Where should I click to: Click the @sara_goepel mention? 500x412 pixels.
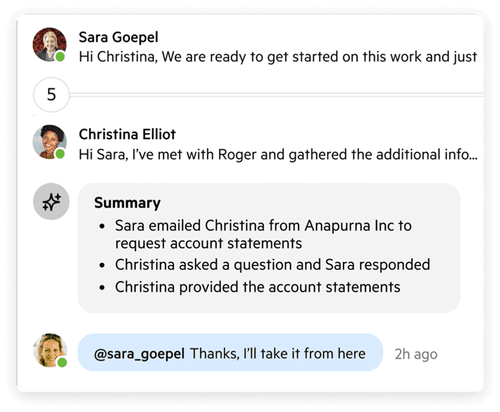[x=139, y=354]
